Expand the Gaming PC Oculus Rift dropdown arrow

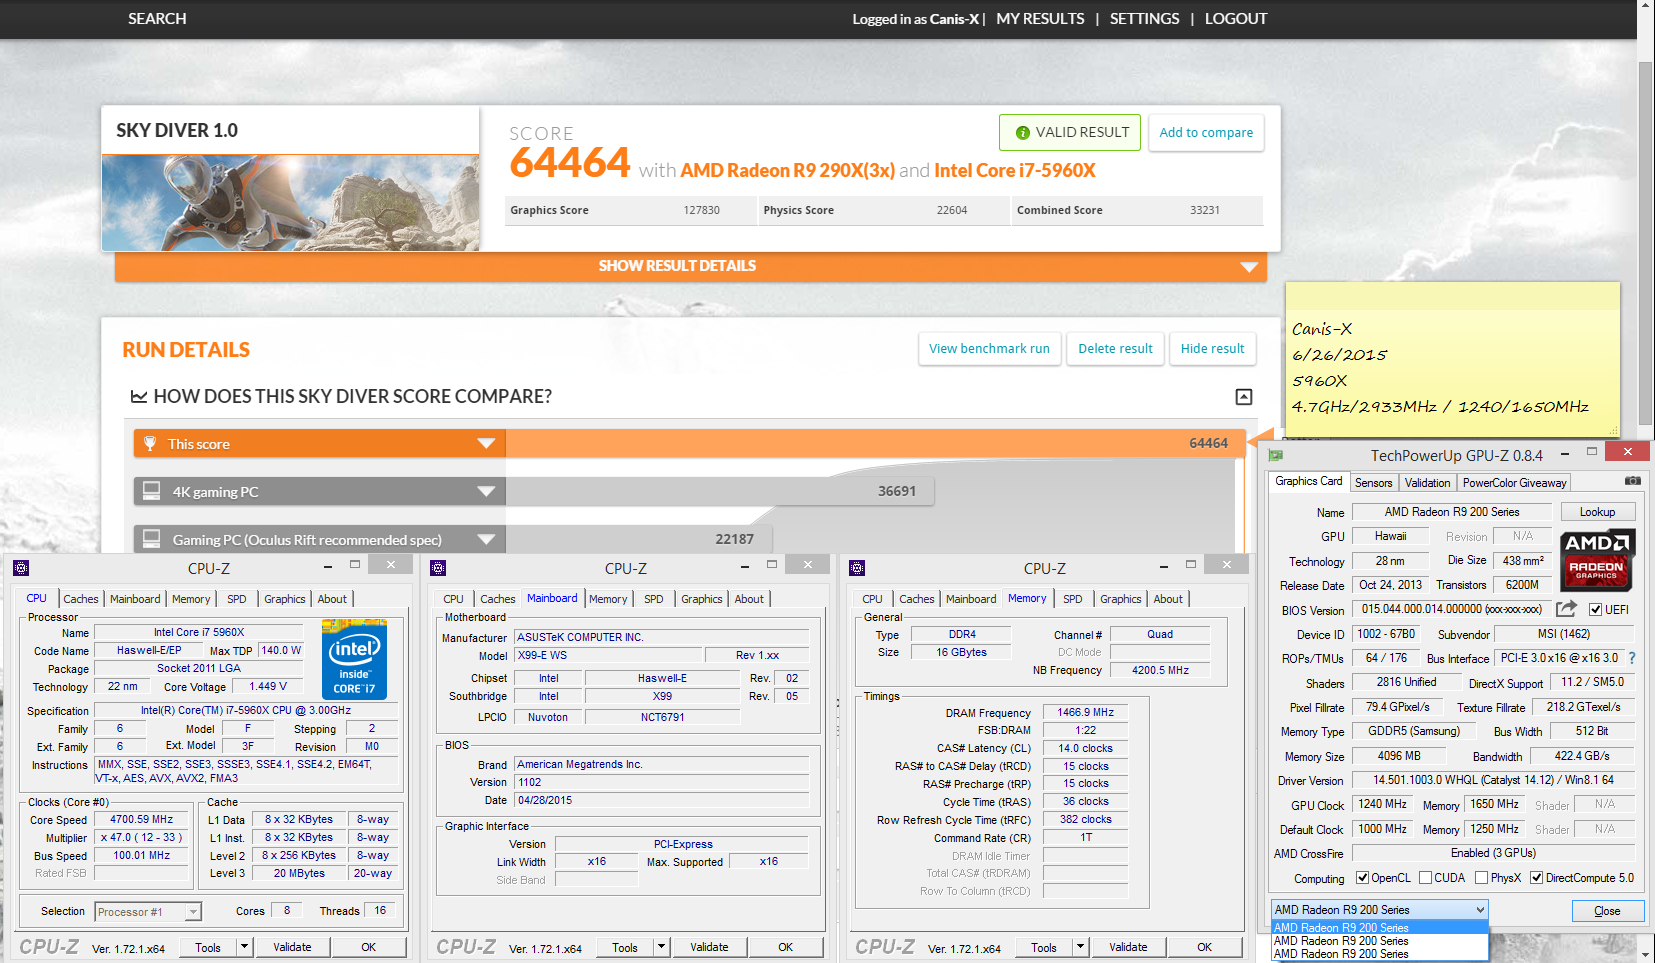point(486,539)
